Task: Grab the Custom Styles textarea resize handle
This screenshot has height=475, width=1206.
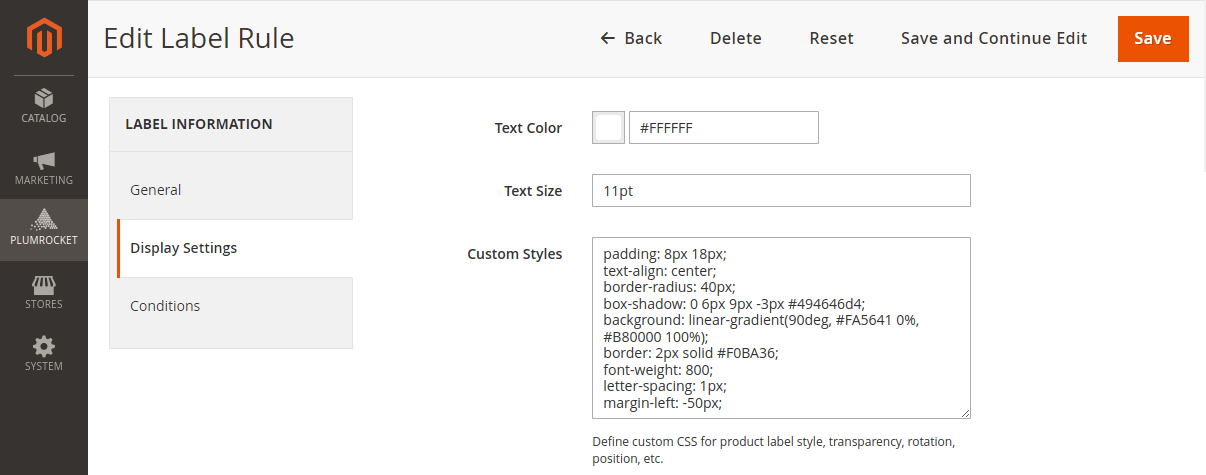Action: click(965, 413)
